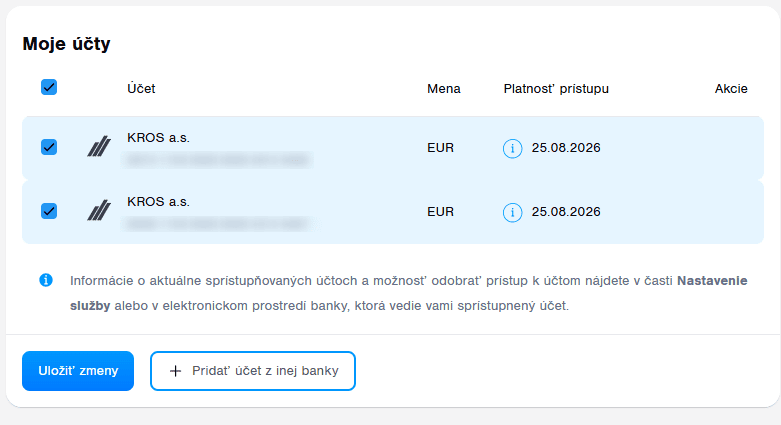Open the Nastavenie služby link
This screenshot has width=781, height=425.
point(712,281)
